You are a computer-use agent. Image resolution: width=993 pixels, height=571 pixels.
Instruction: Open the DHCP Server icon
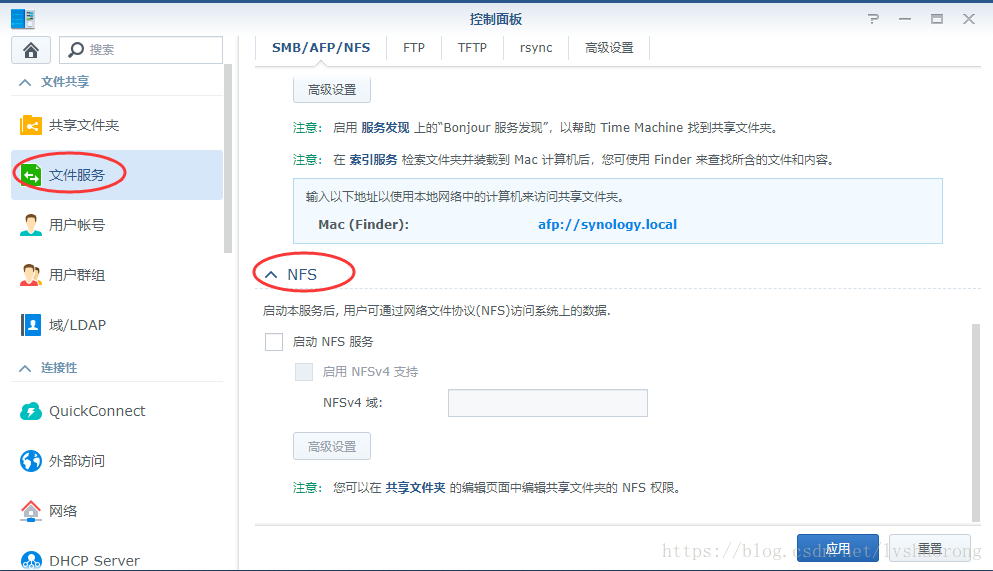point(30,560)
